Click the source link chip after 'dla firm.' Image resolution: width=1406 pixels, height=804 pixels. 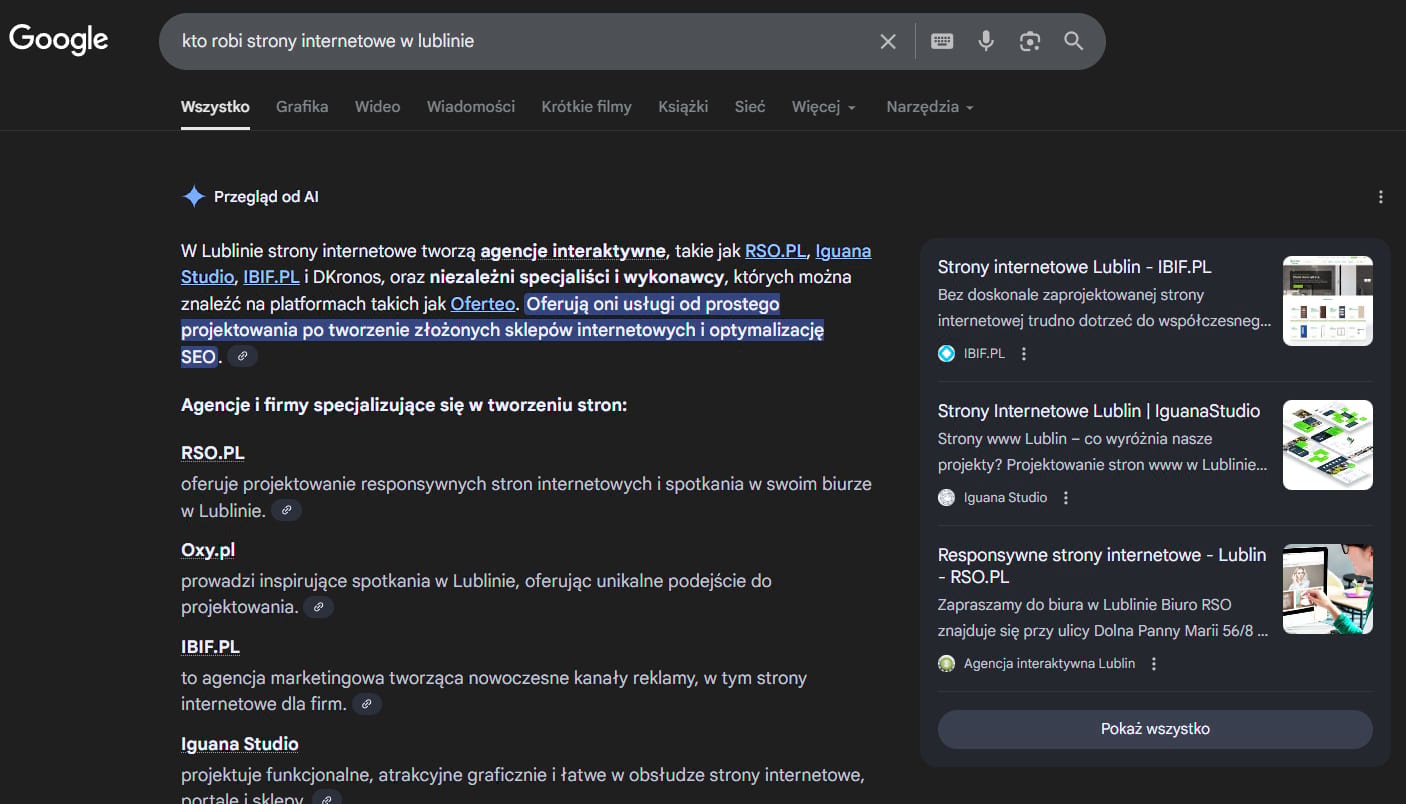[x=367, y=704]
